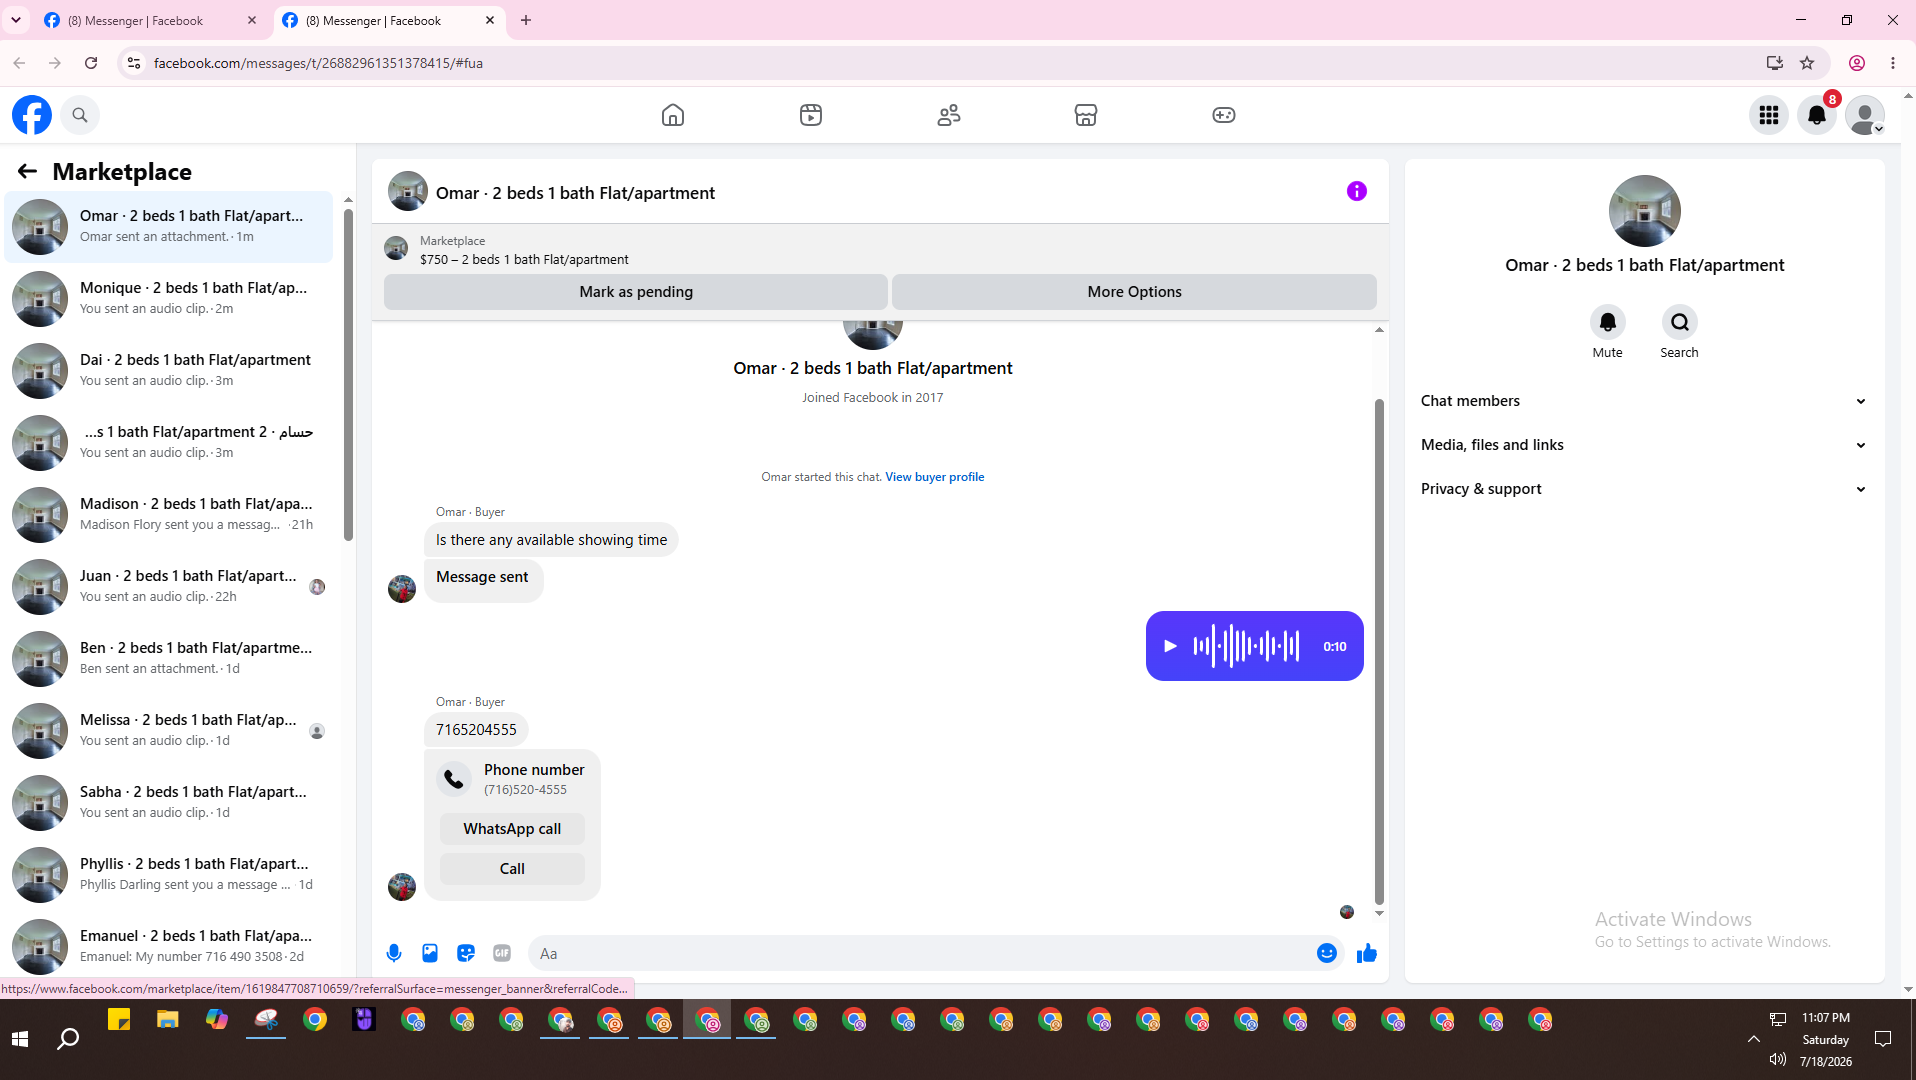
Task: Expand Chat members section
Action: pyautogui.click(x=1644, y=401)
